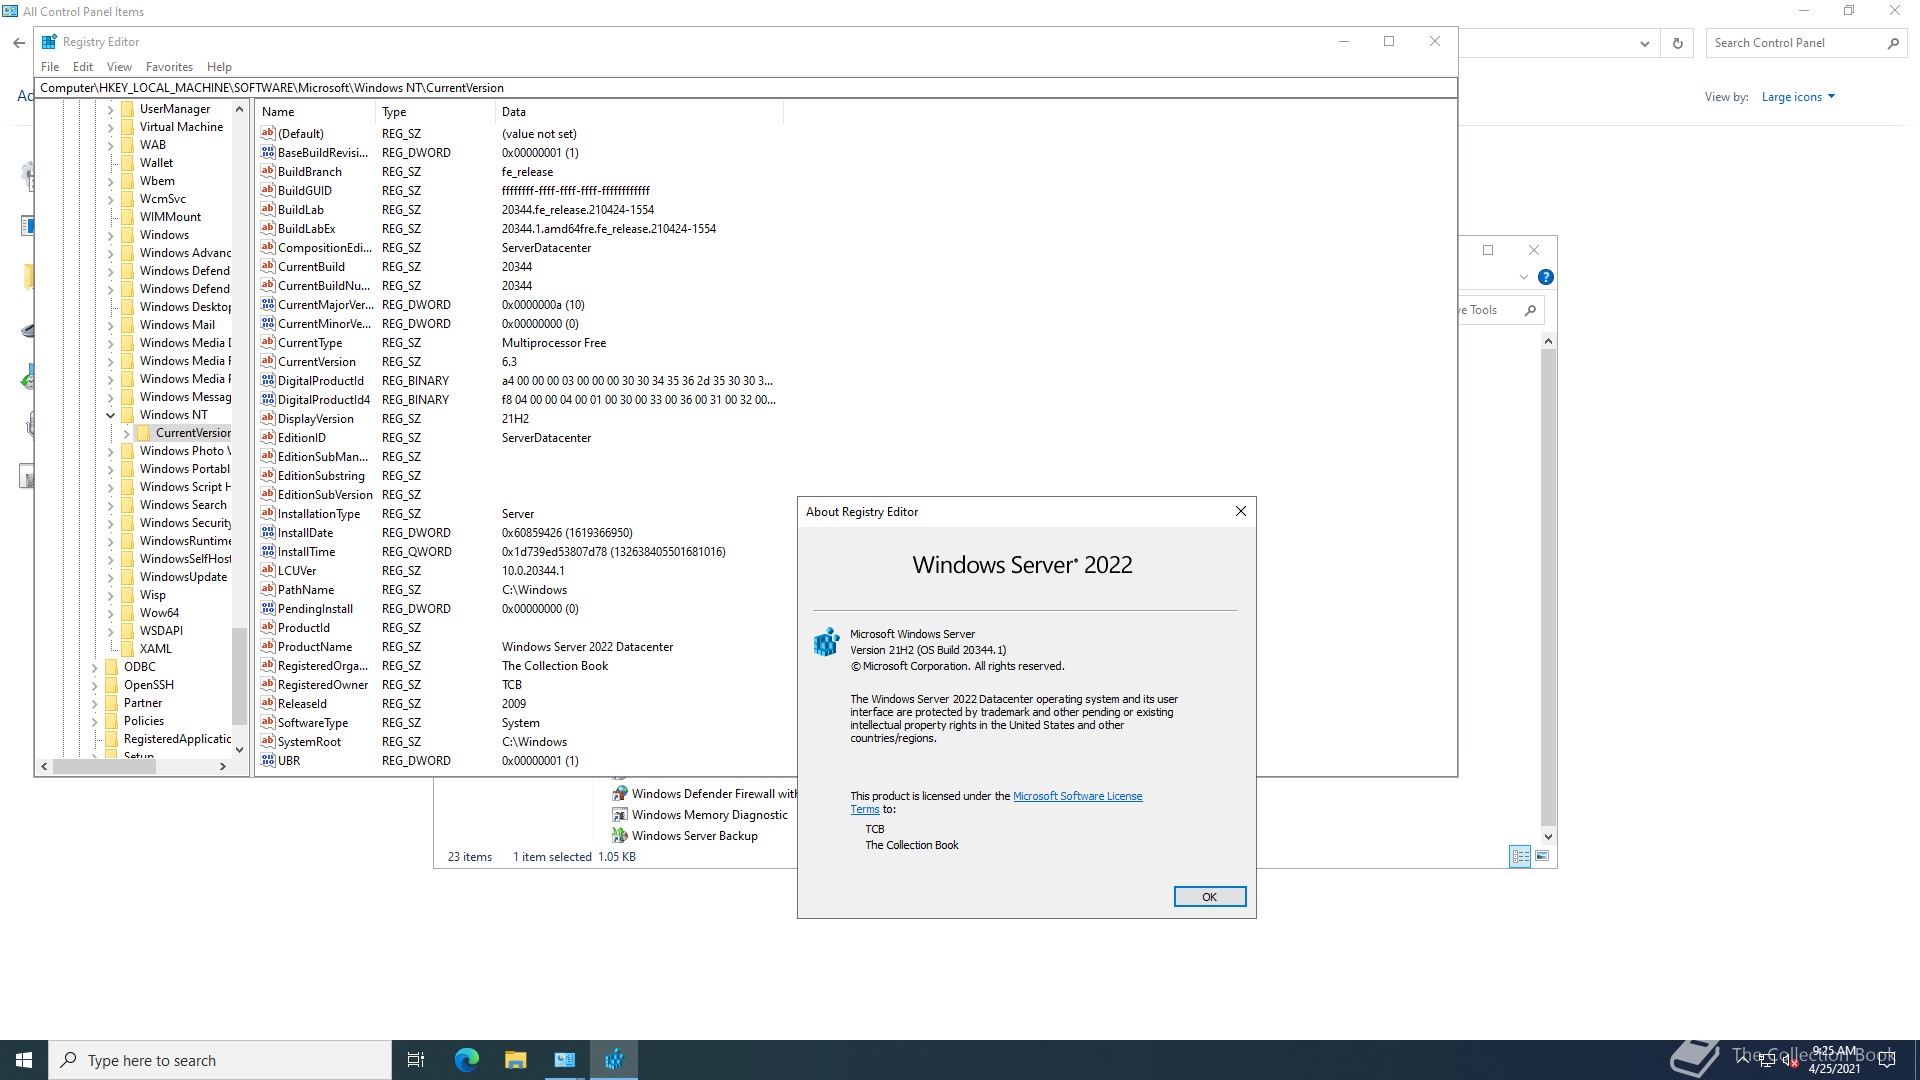This screenshot has height=1080, width=1920.
Task: Close the About Registry Editor dialog
Action: (x=1240, y=511)
